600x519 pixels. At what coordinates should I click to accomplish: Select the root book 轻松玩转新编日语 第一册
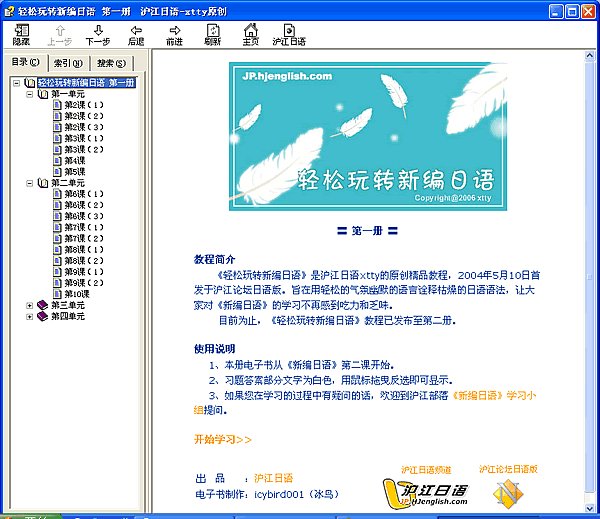click(x=86, y=83)
